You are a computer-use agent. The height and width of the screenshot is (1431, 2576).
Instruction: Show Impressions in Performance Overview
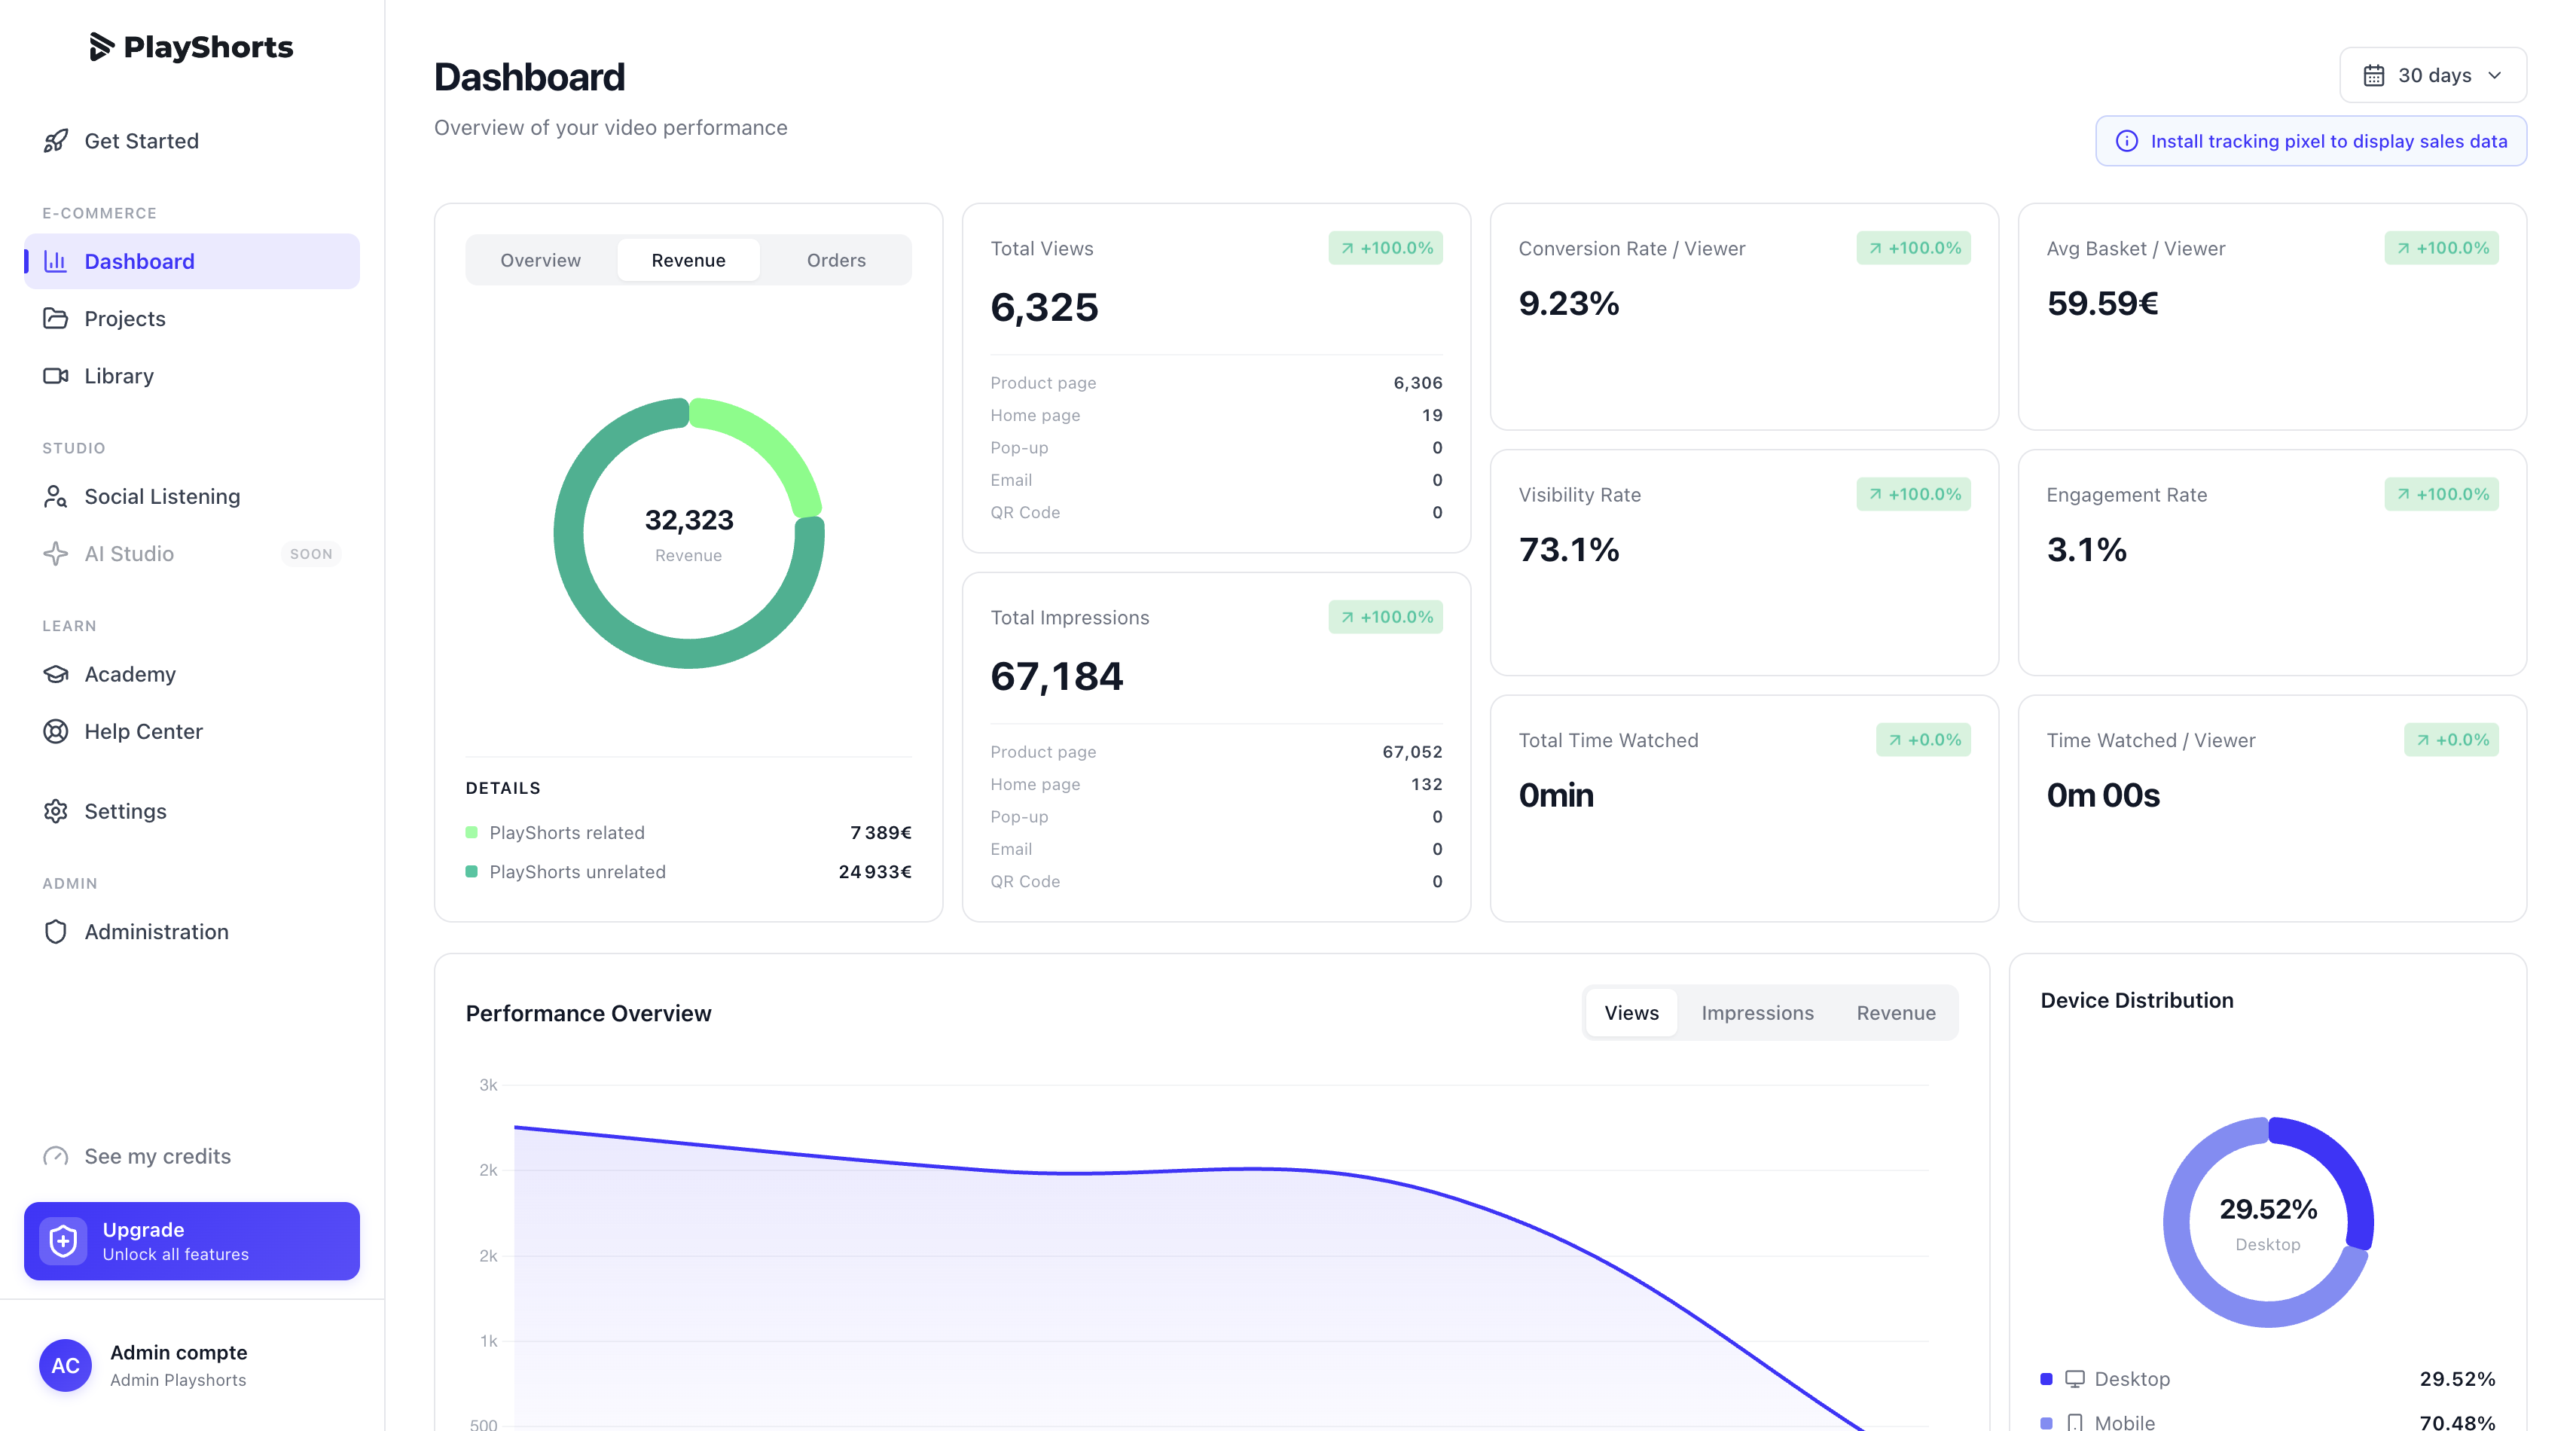point(1757,1013)
